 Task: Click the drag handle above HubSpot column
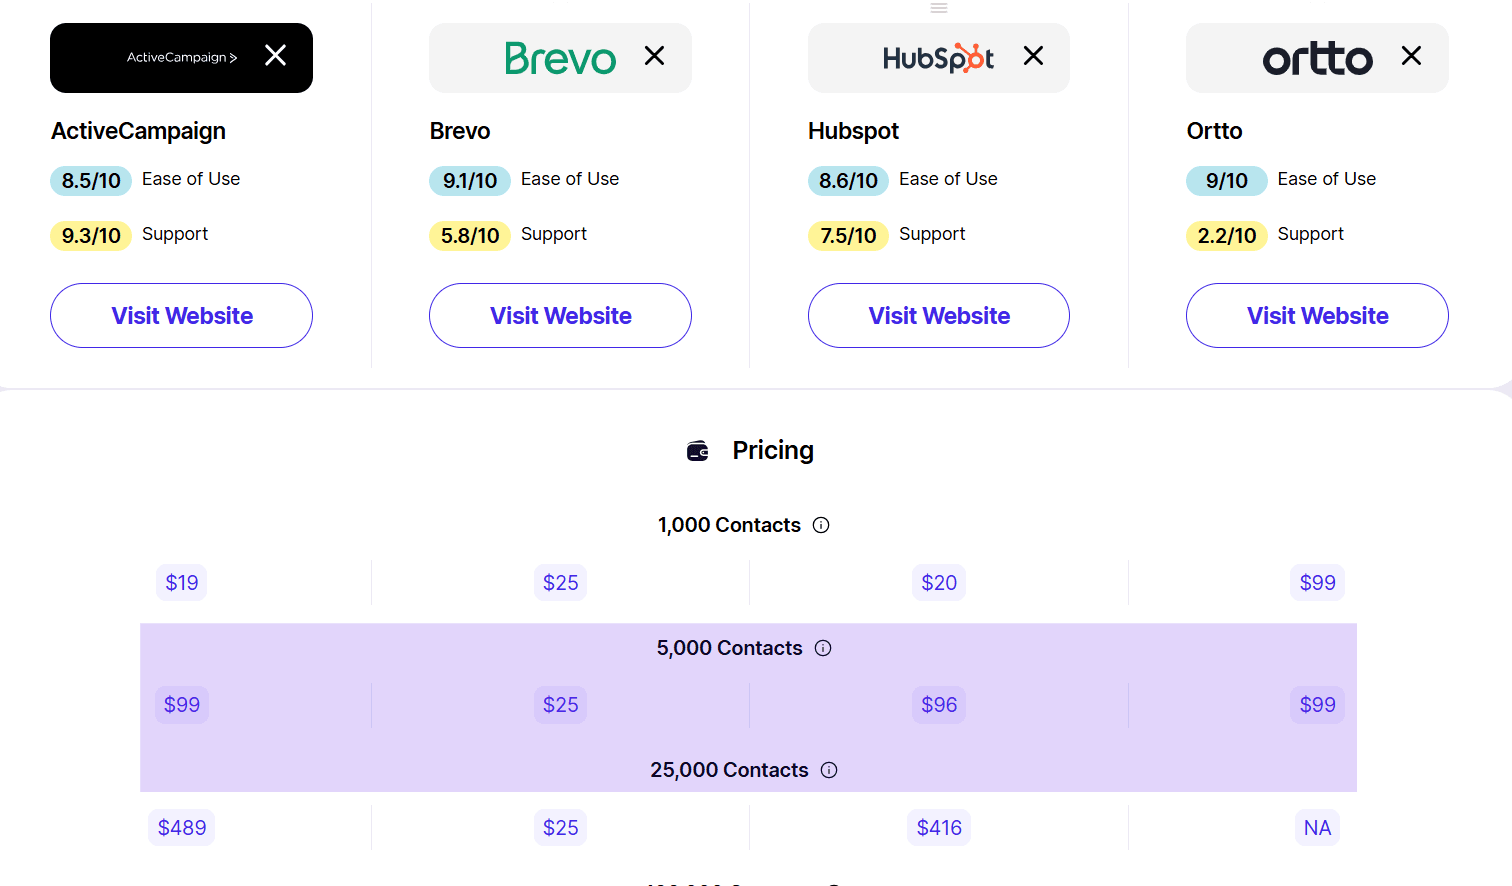[938, 8]
